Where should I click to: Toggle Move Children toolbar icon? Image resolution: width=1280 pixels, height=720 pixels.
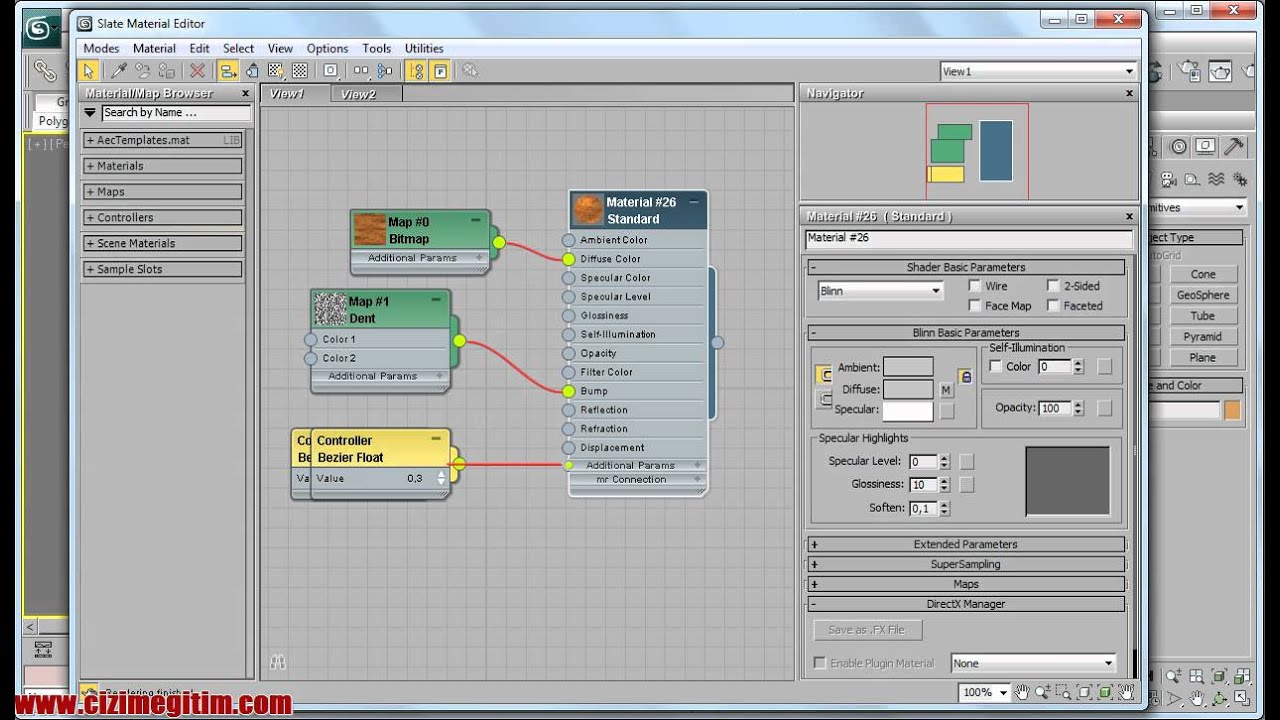[x=228, y=71]
